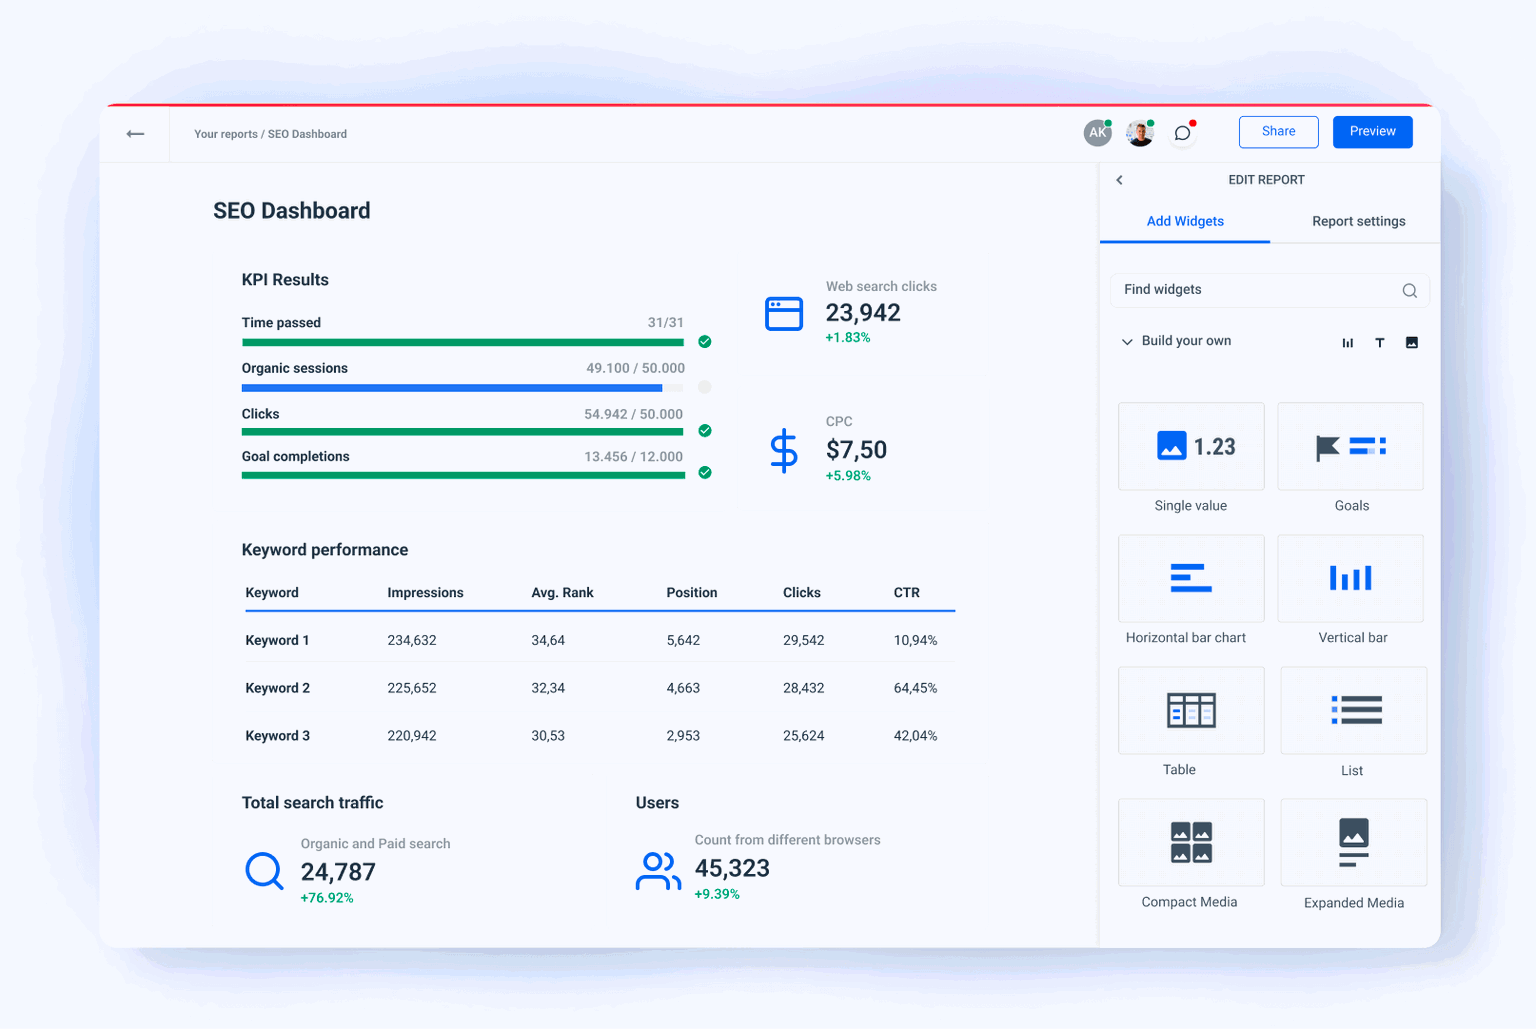Add a List widget
This screenshot has height=1029, width=1536.
[x=1352, y=710]
